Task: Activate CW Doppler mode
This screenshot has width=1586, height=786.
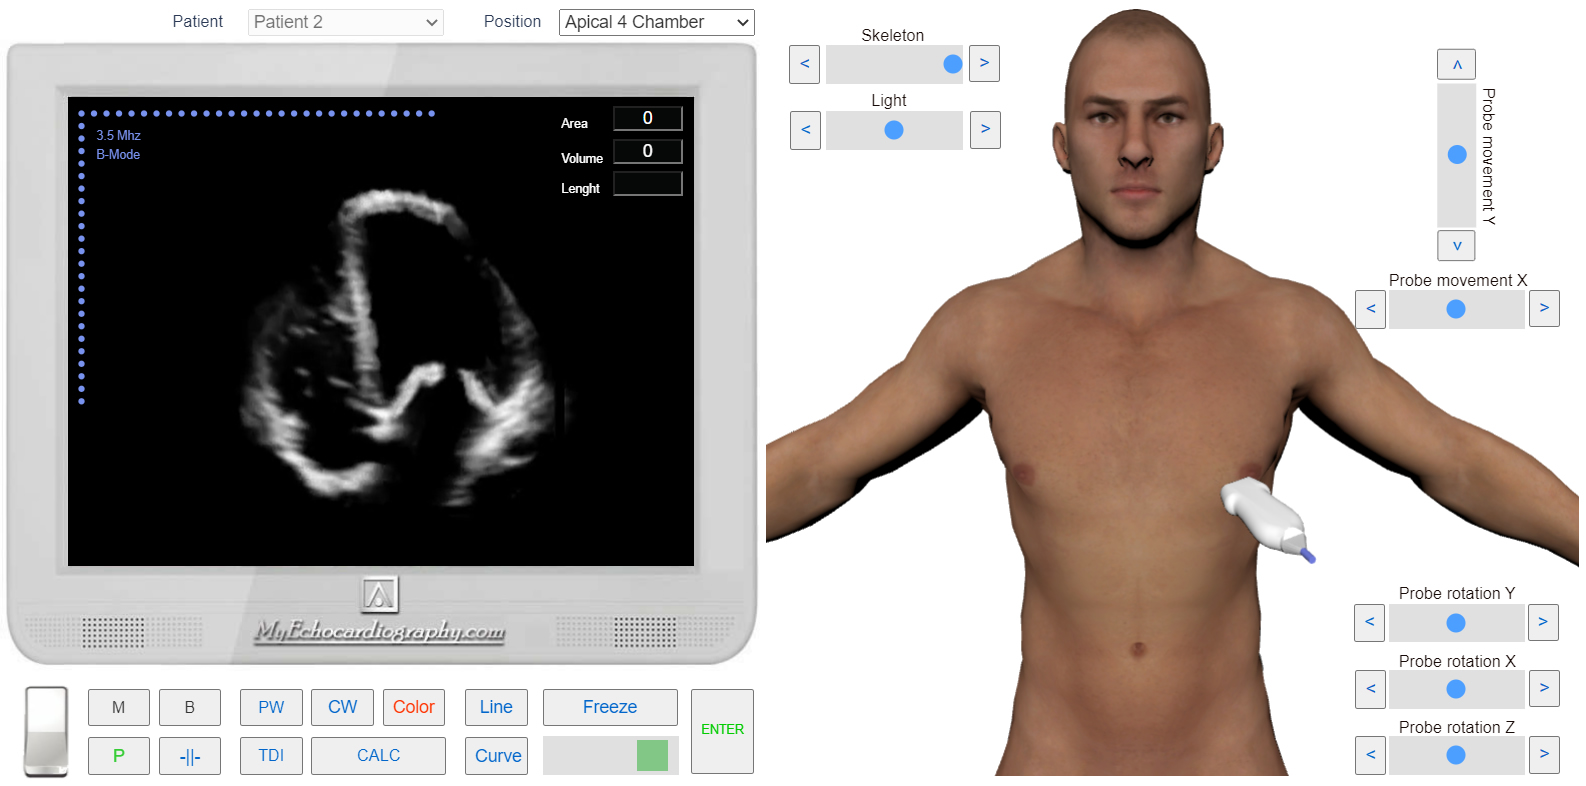Action: 342,707
